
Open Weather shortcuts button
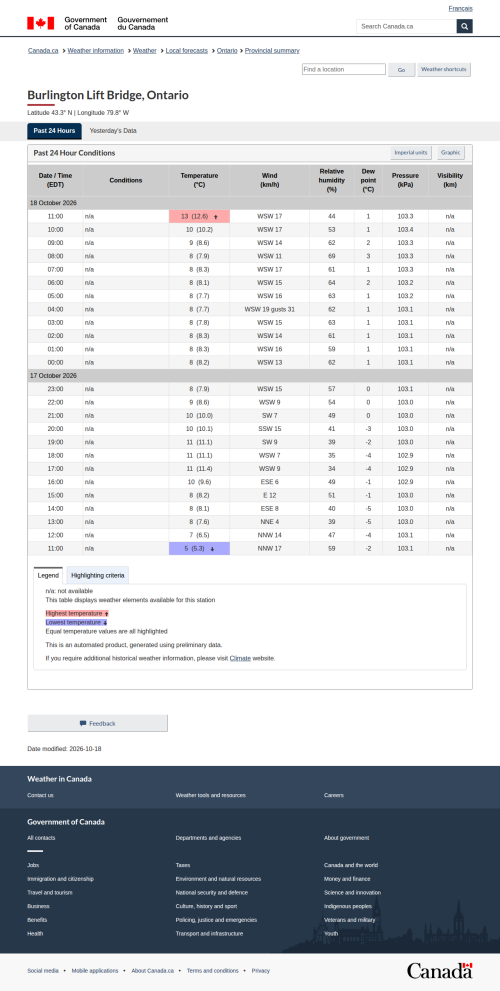coord(444,70)
